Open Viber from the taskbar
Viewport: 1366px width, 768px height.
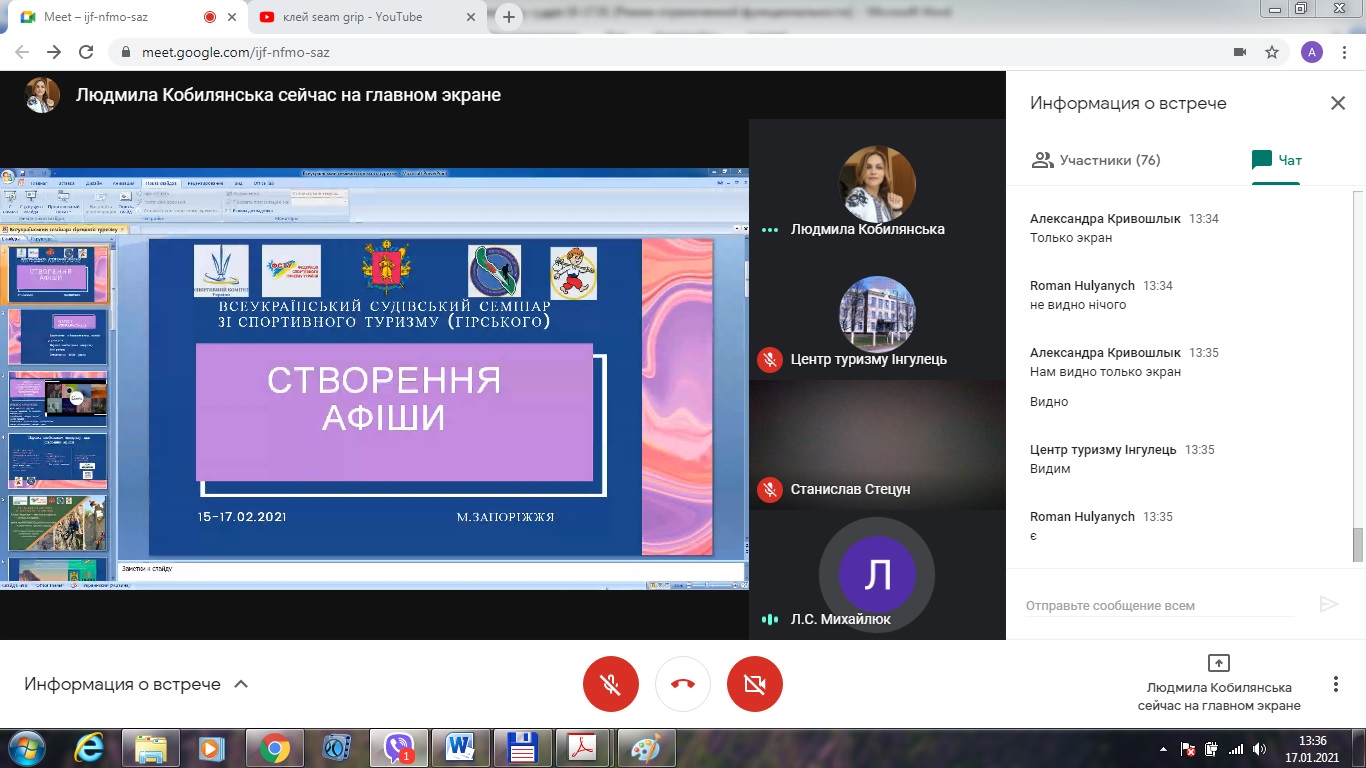point(399,748)
